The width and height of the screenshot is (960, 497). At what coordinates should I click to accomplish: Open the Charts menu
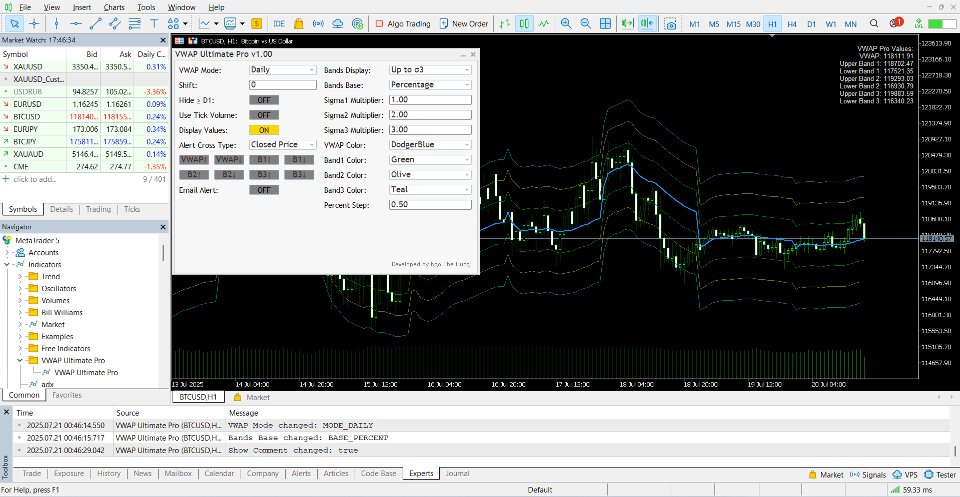coord(114,7)
